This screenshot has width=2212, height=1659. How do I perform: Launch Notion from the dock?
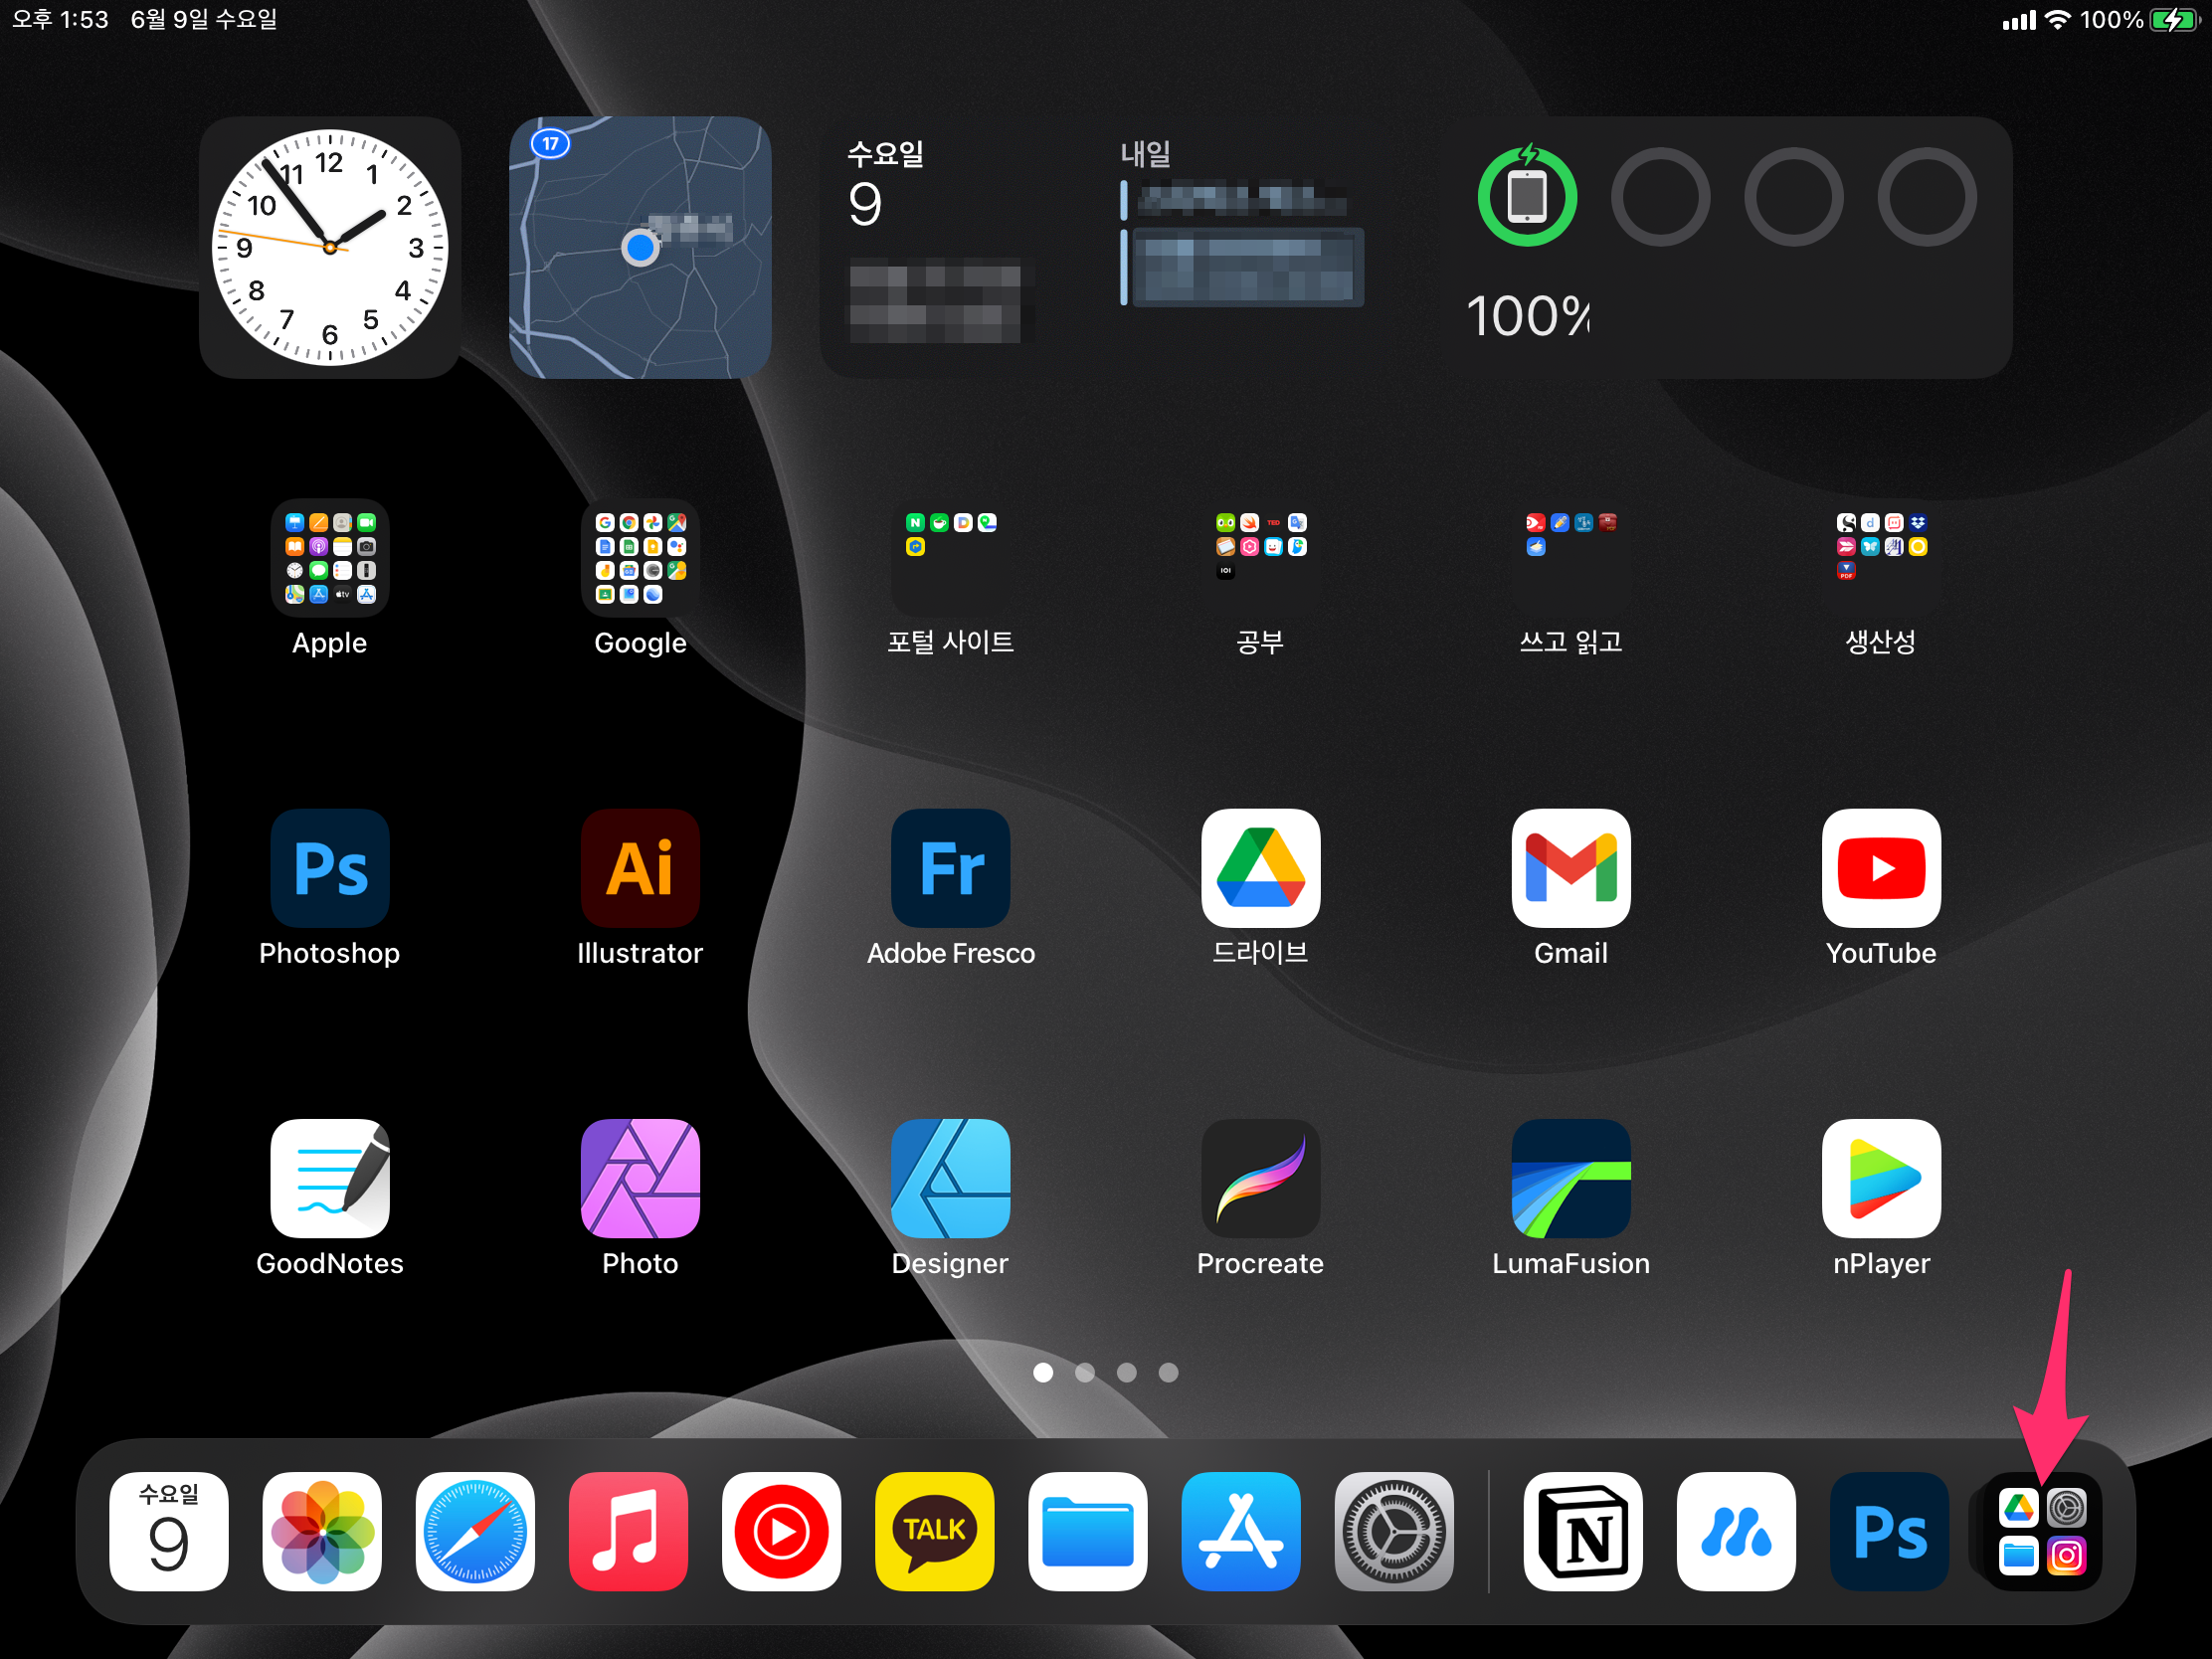pyautogui.click(x=1582, y=1530)
